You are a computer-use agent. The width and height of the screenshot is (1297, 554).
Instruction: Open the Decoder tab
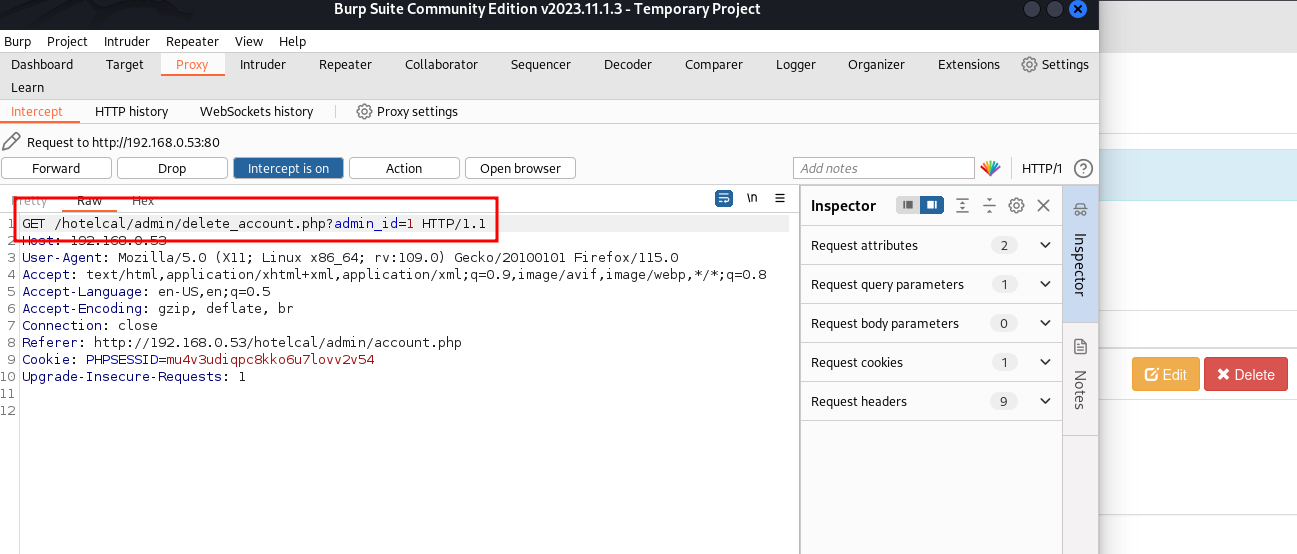point(628,64)
